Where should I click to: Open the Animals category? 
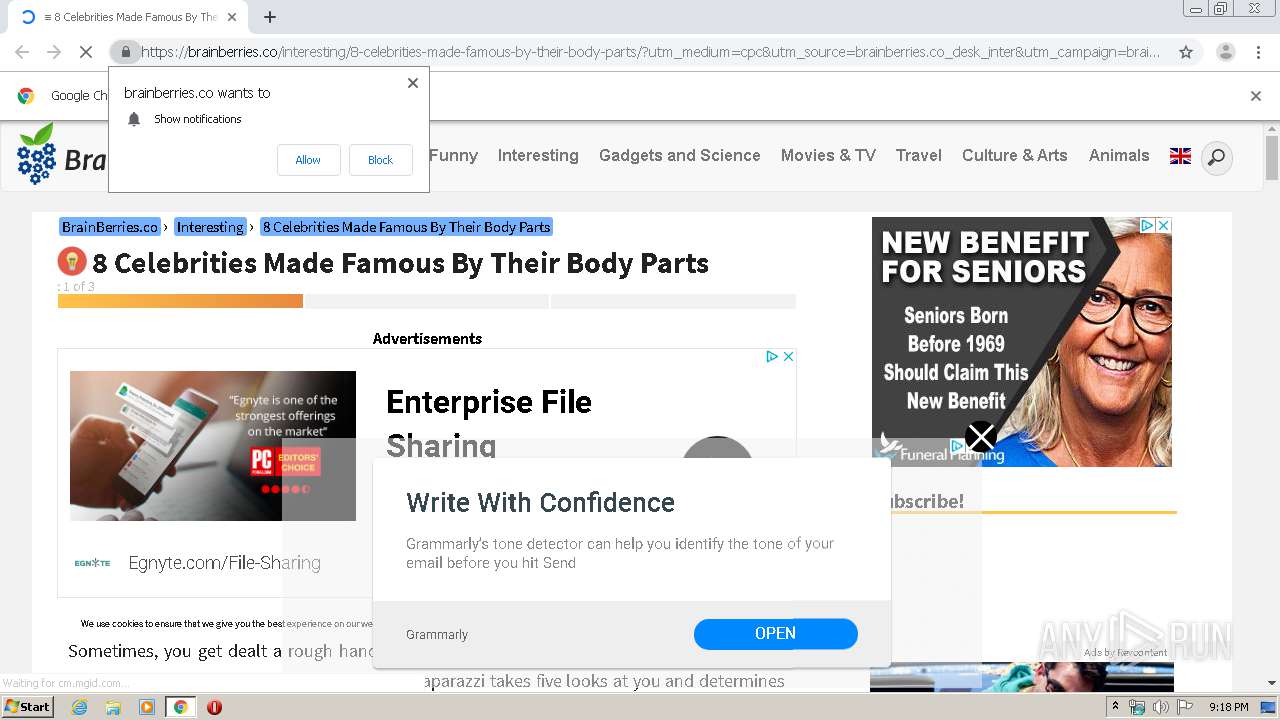coord(1119,156)
